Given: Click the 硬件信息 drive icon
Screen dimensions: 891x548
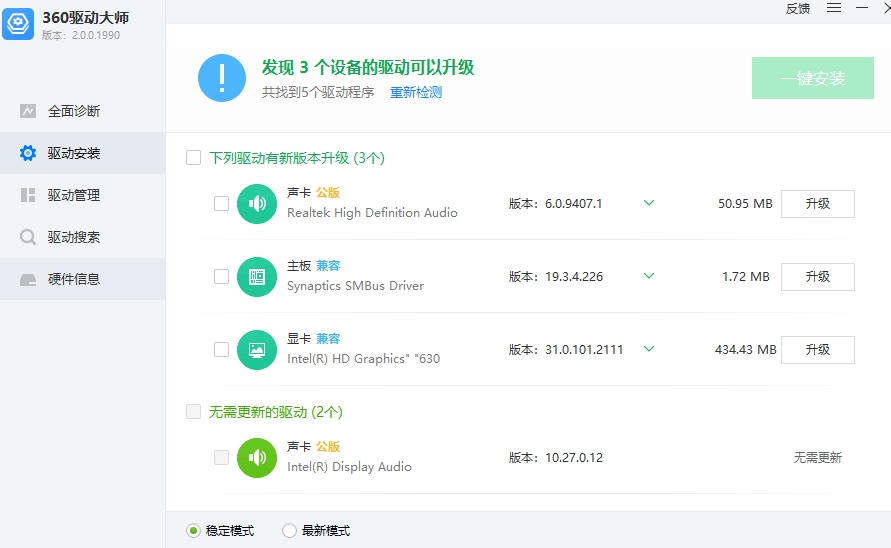Looking at the screenshot, I should pos(28,279).
